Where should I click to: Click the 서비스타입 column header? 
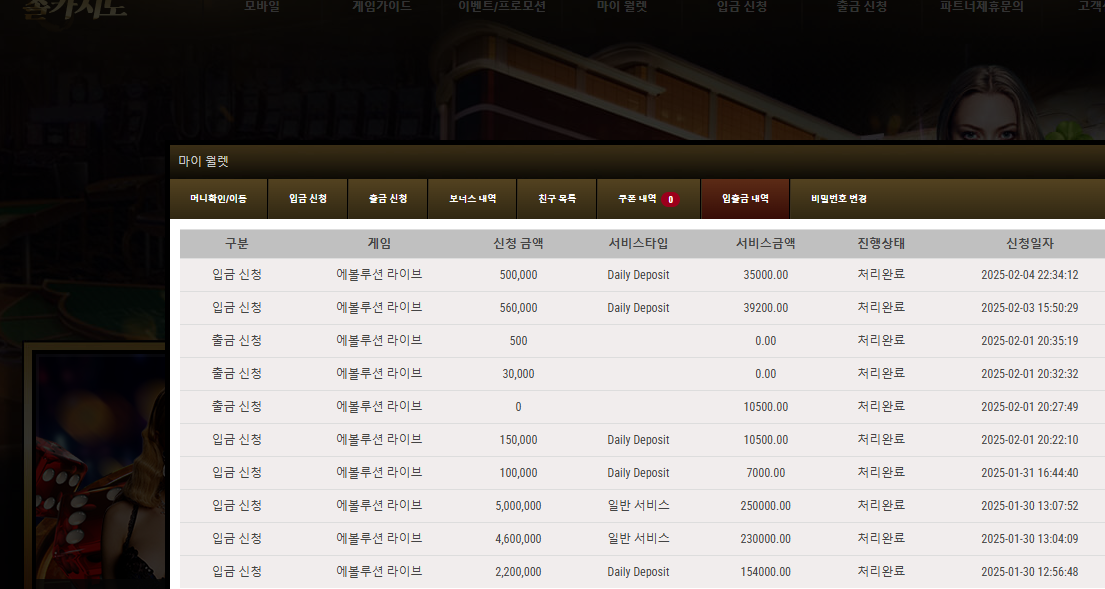coord(638,243)
